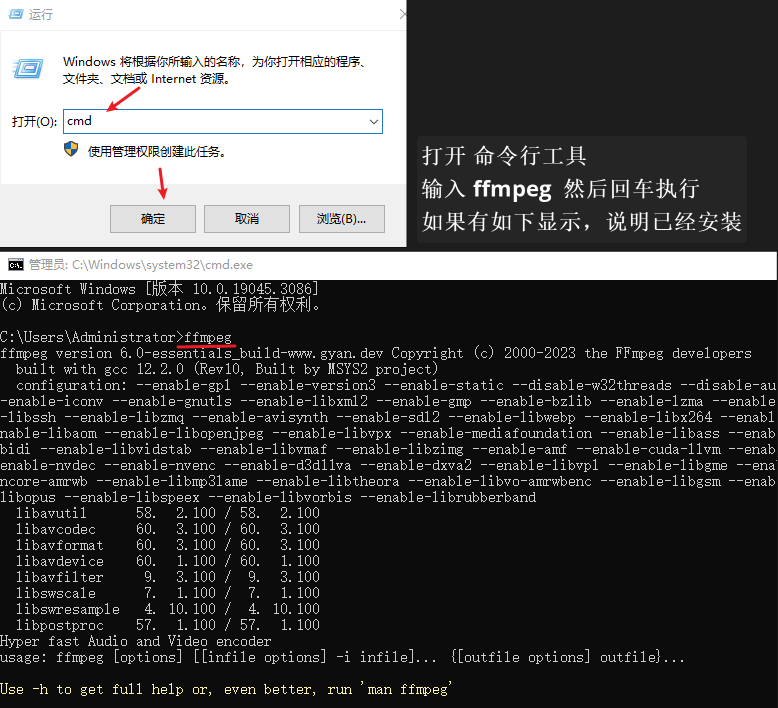Viewport: 778px width, 708px height.
Task: Click the libswresample version row
Action: (168, 609)
